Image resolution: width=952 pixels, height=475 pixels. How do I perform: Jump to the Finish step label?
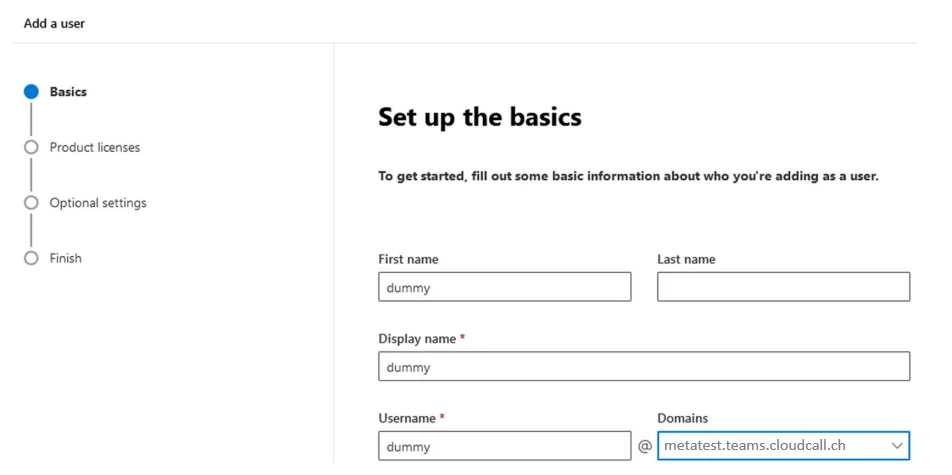66,258
